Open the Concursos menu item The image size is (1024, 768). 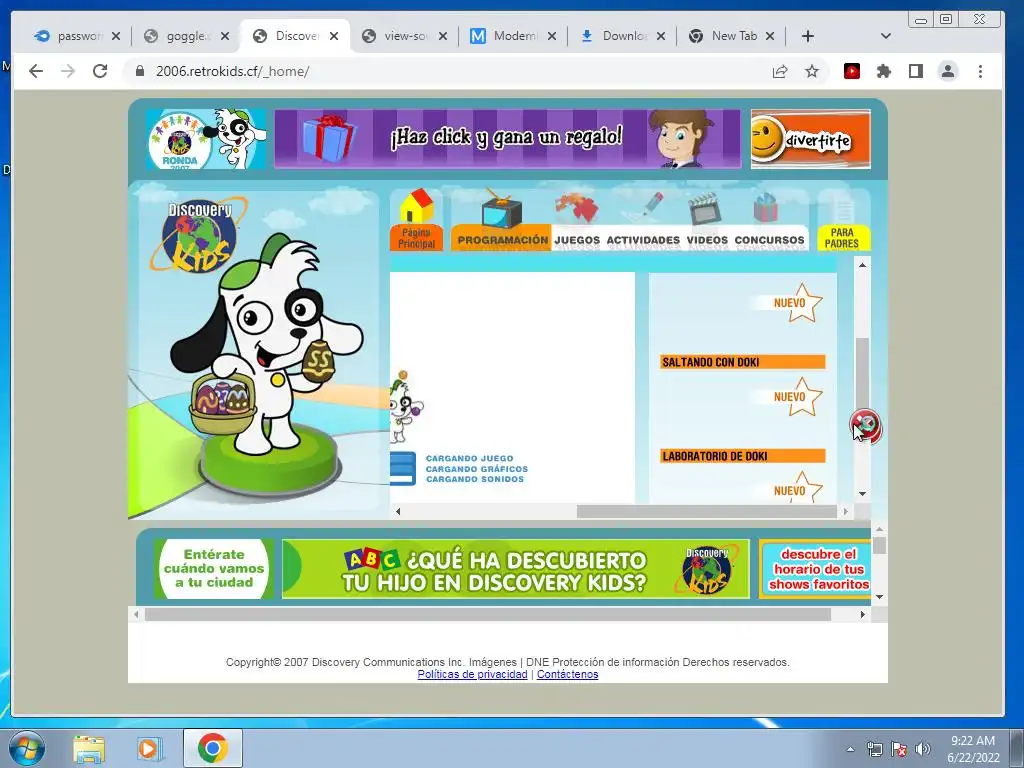769,223
